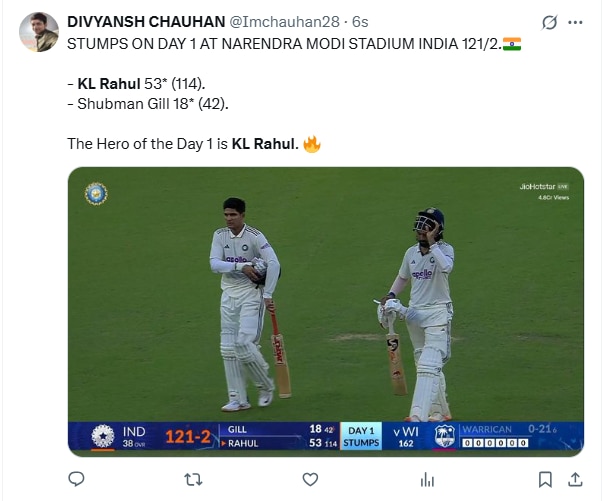The height and width of the screenshot is (501, 602).
Task: Open Divyansh Chauhan's profile picture
Action: [39, 32]
